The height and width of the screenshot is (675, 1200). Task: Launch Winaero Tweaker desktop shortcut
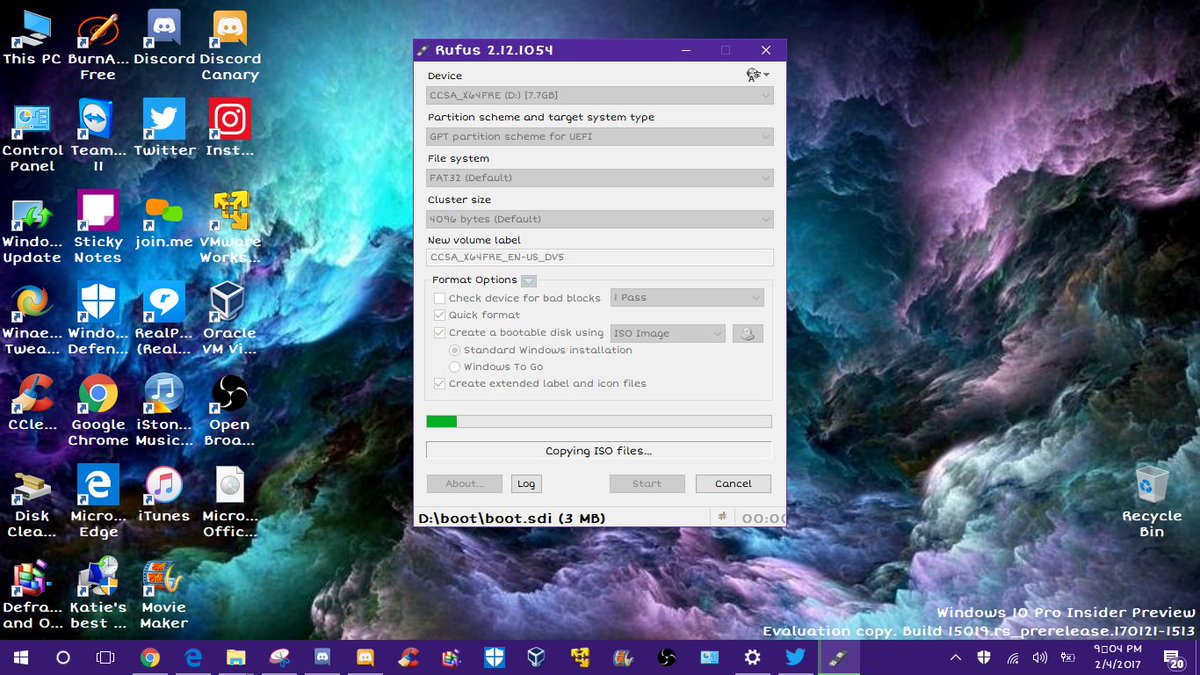[32, 320]
